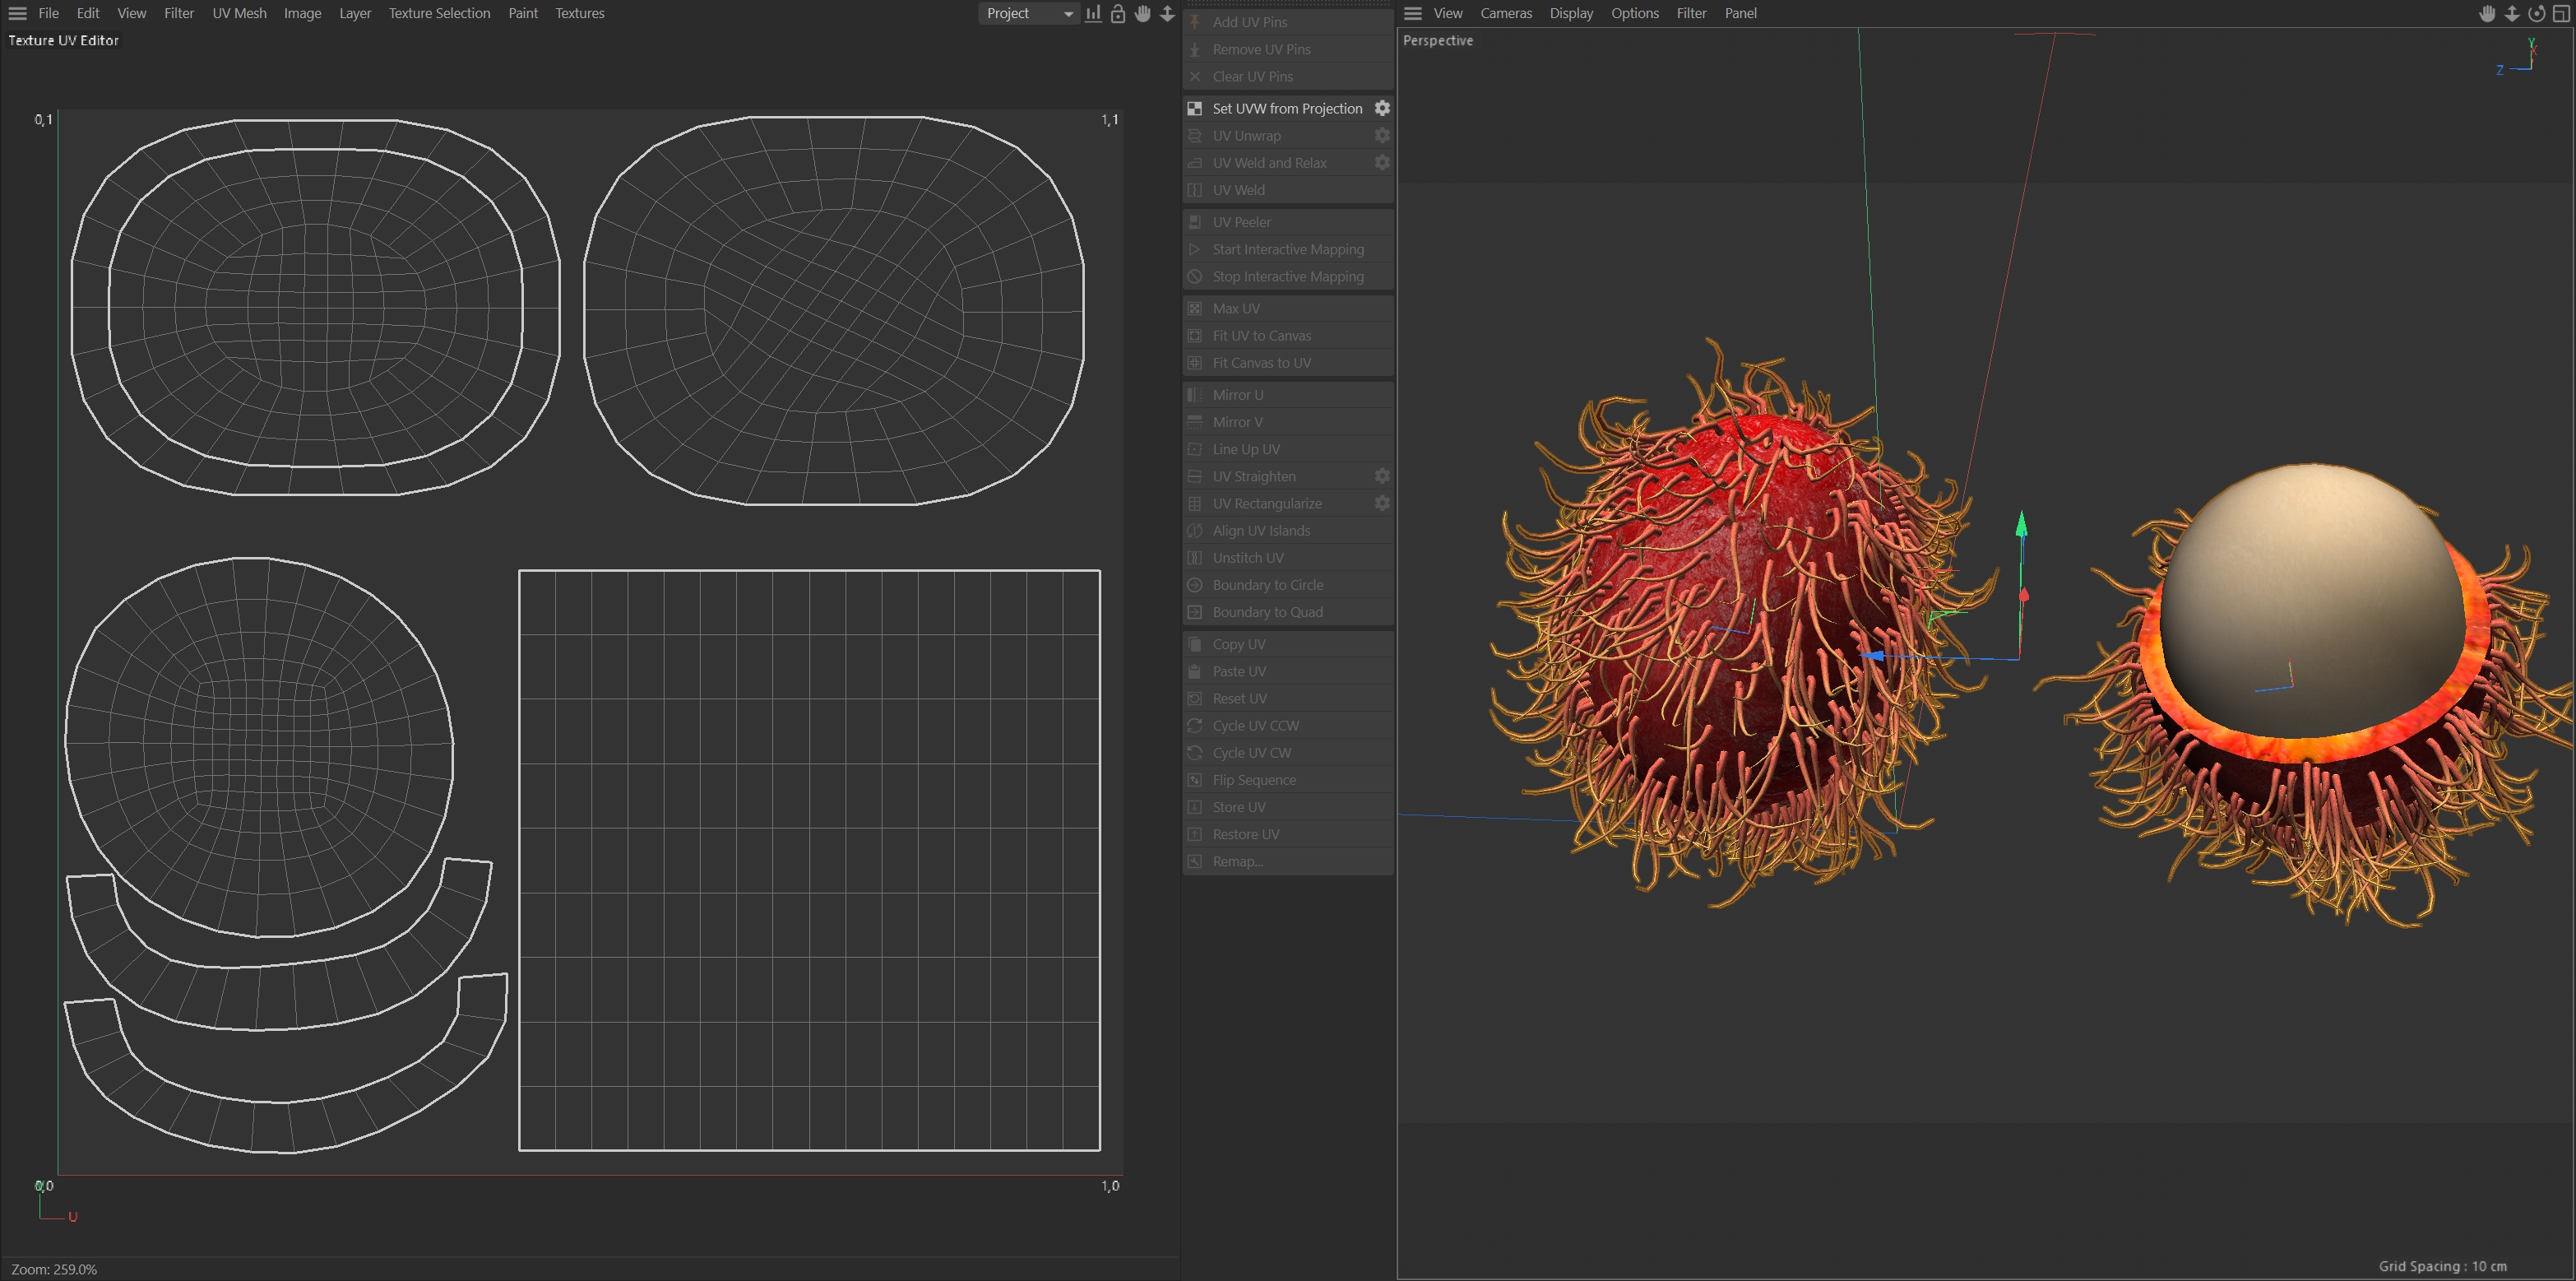The width and height of the screenshot is (2576, 1281).
Task: Toggle the padlock lock icon in the UV editor
Action: (x=1118, y=13)
